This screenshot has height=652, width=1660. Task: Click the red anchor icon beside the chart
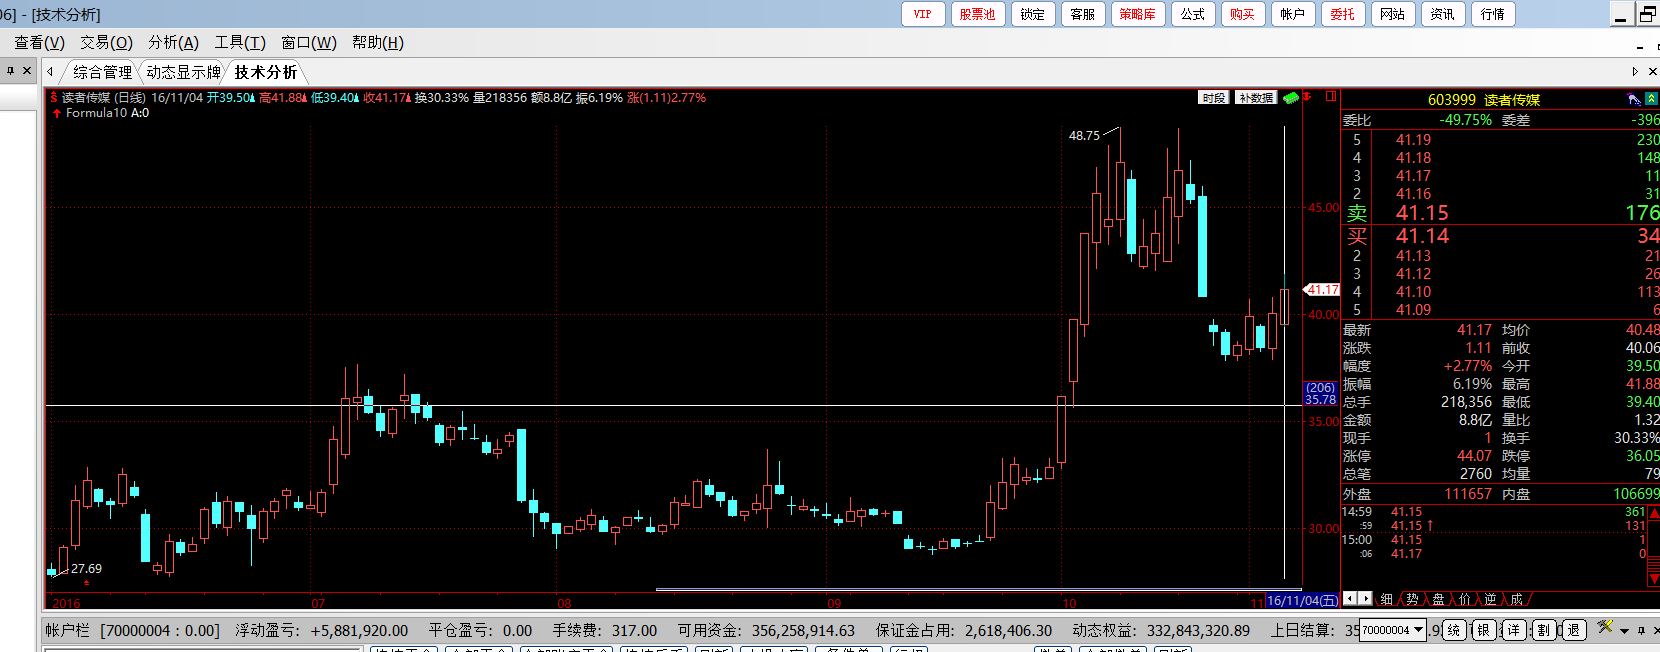pyautogui.click(x=1307, y=97)
